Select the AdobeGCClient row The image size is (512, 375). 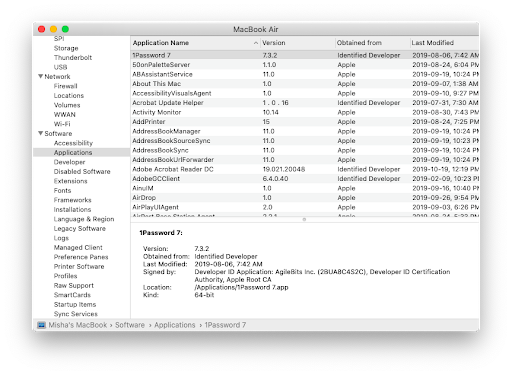point(305,179)
